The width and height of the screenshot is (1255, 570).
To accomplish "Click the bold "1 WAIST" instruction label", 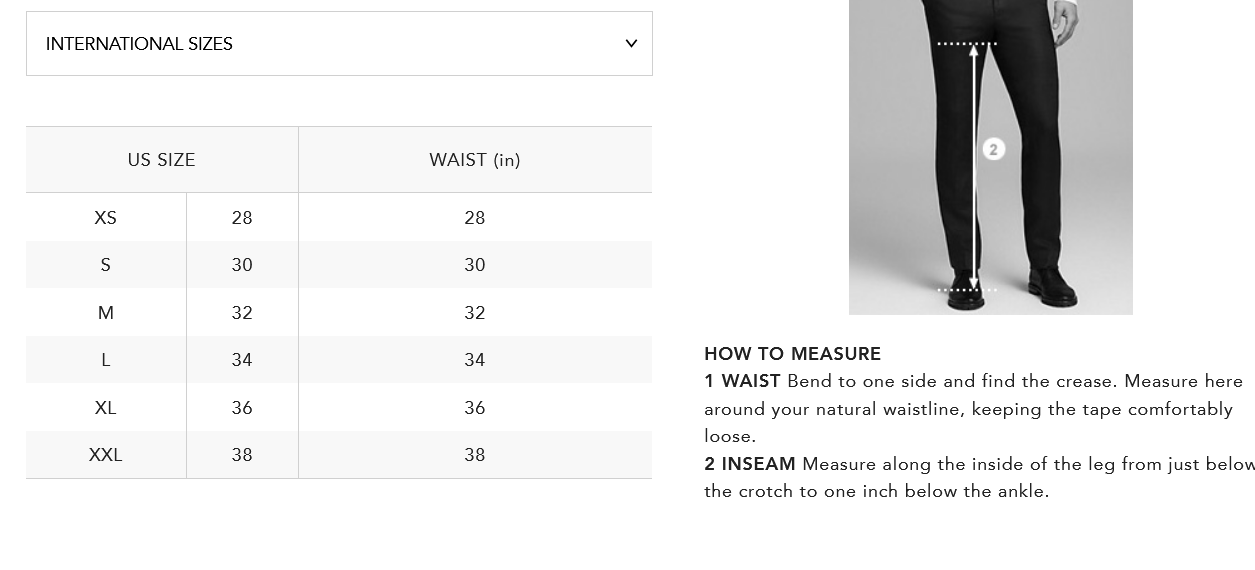I will 742,381.
